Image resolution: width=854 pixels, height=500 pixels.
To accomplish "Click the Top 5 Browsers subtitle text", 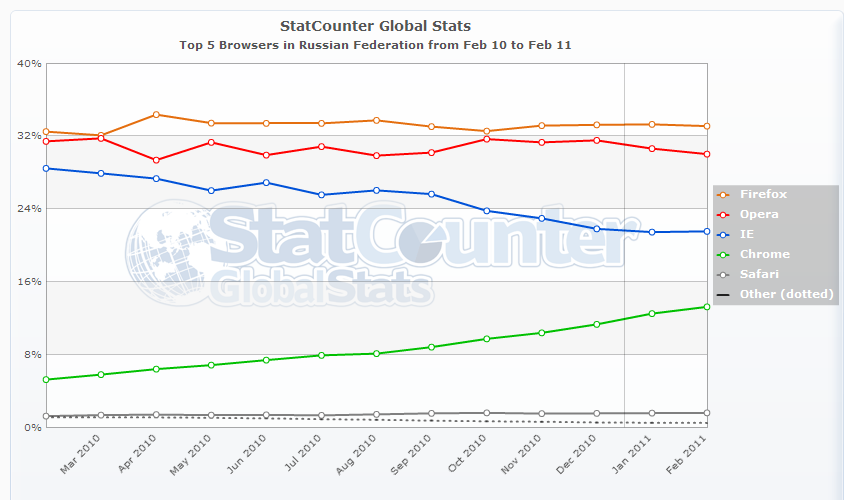I will pos(375,45).
